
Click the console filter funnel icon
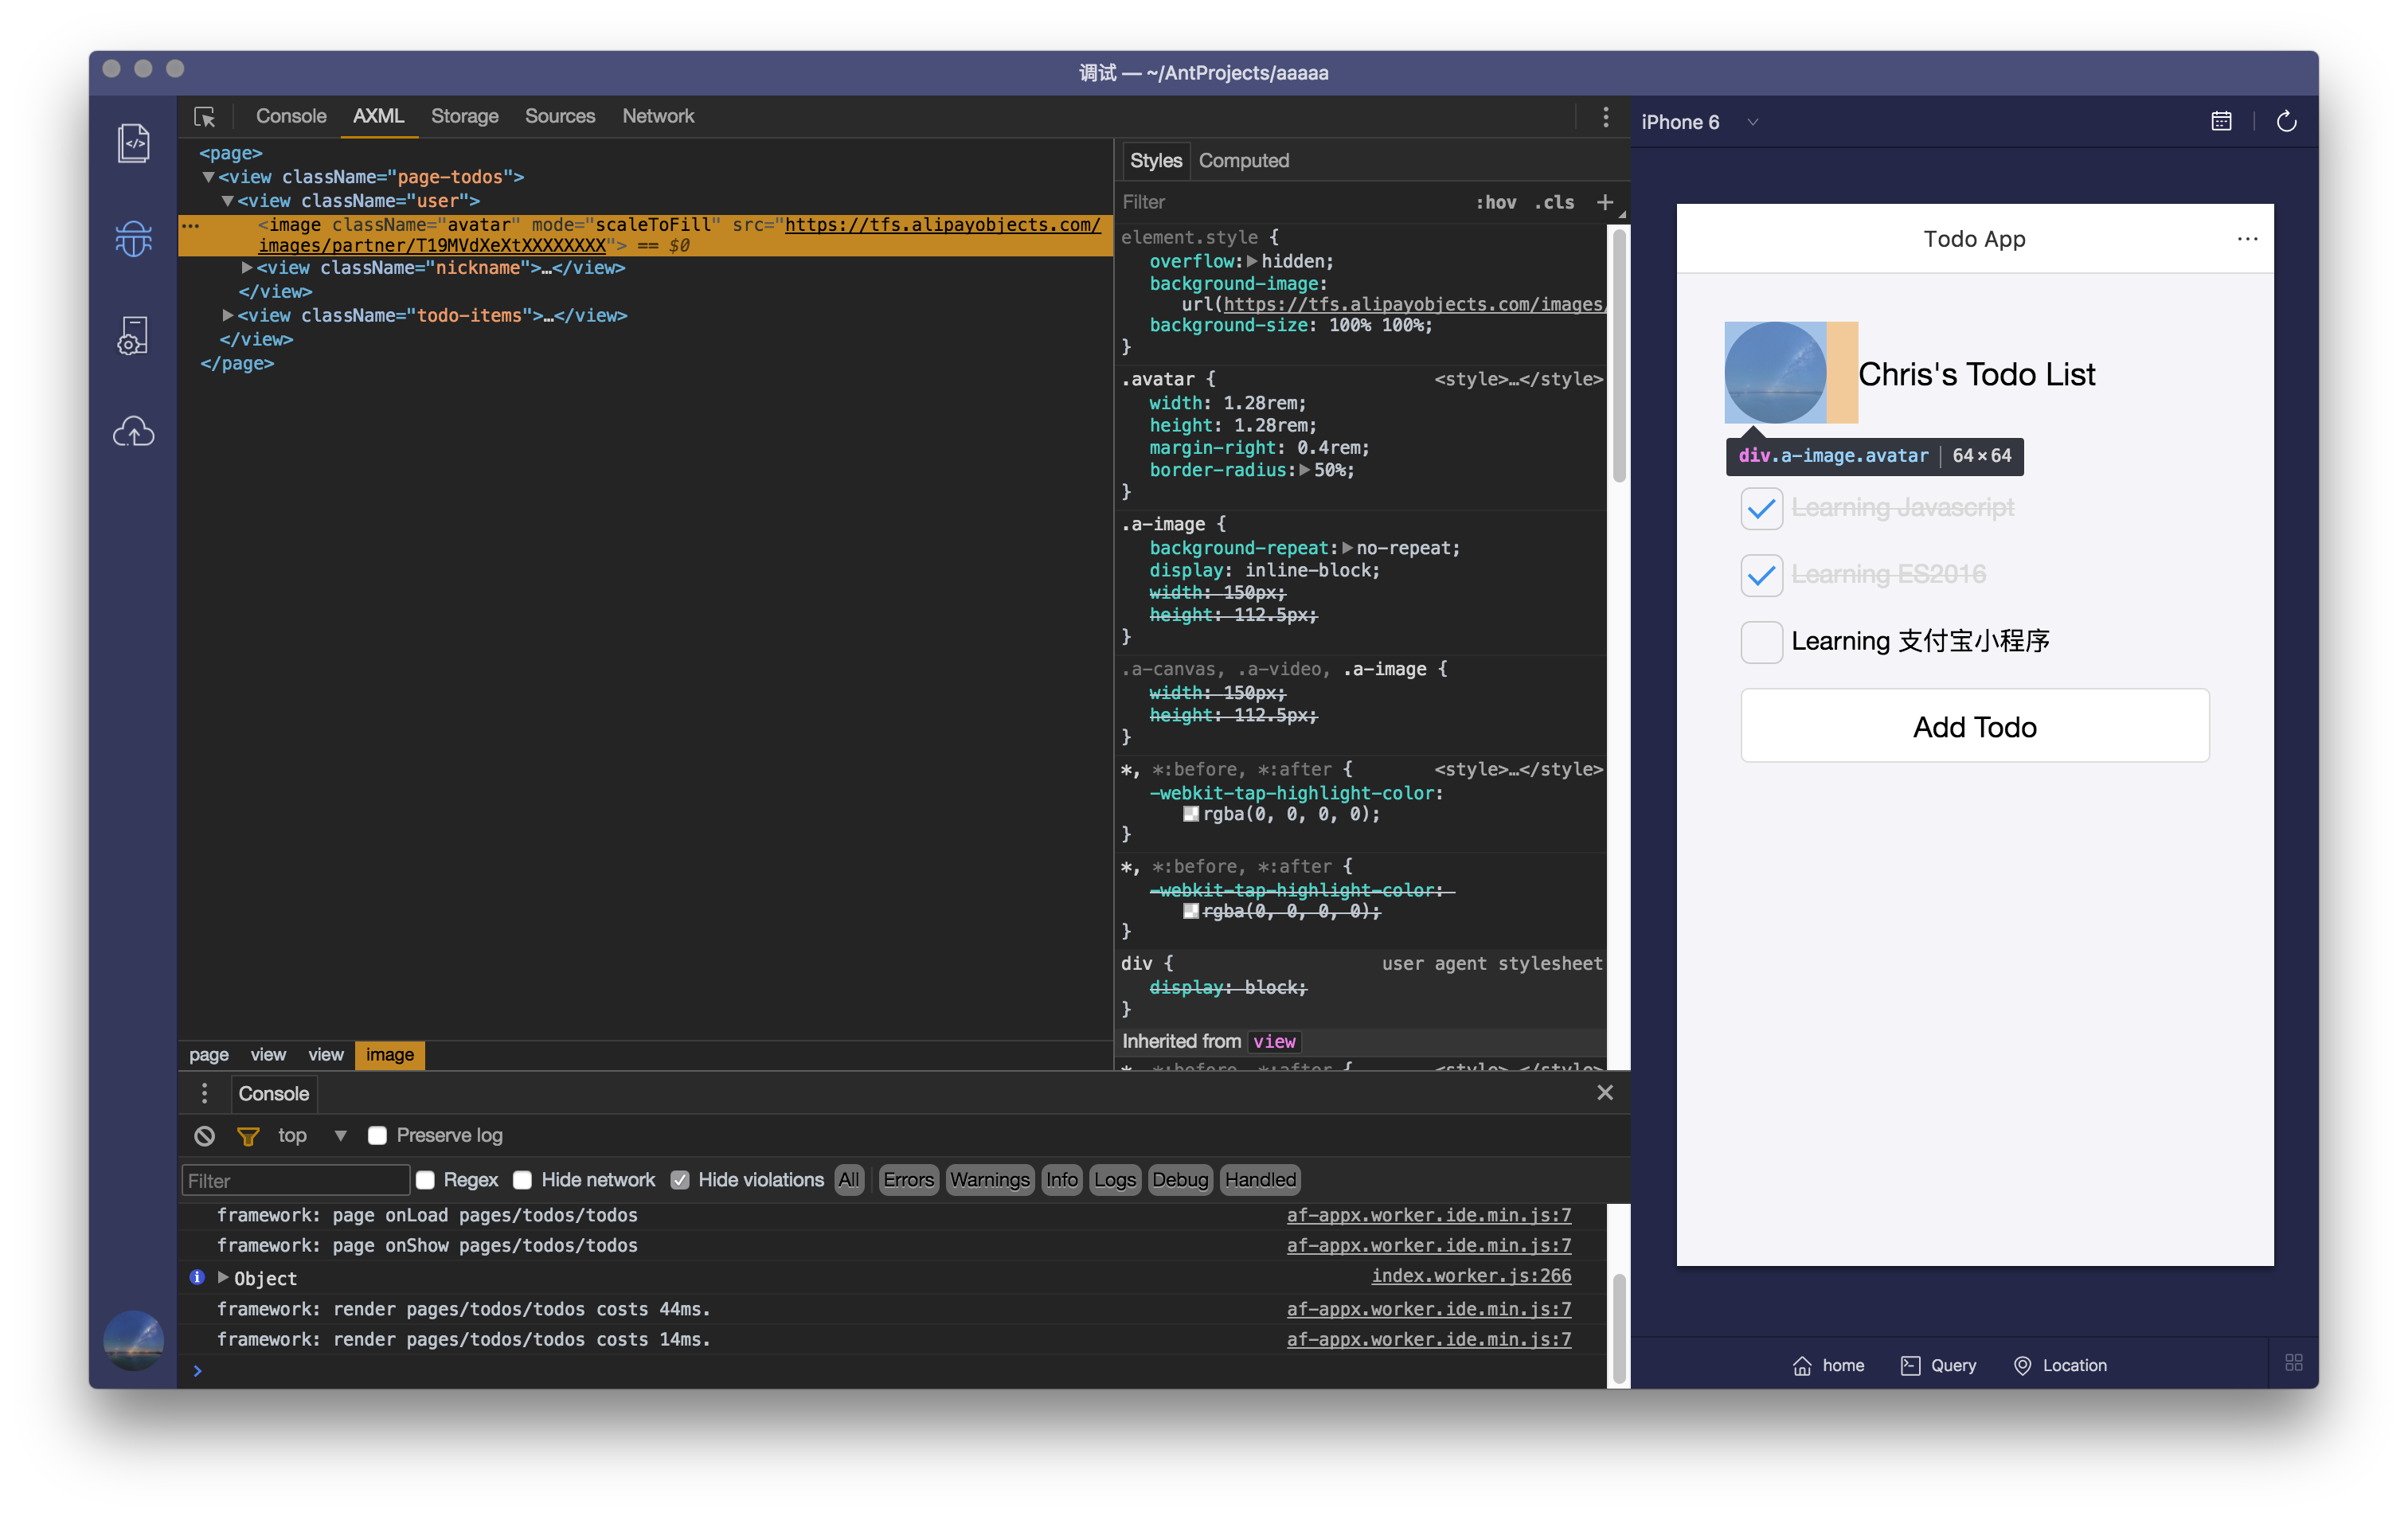[x=248, y=1135]
